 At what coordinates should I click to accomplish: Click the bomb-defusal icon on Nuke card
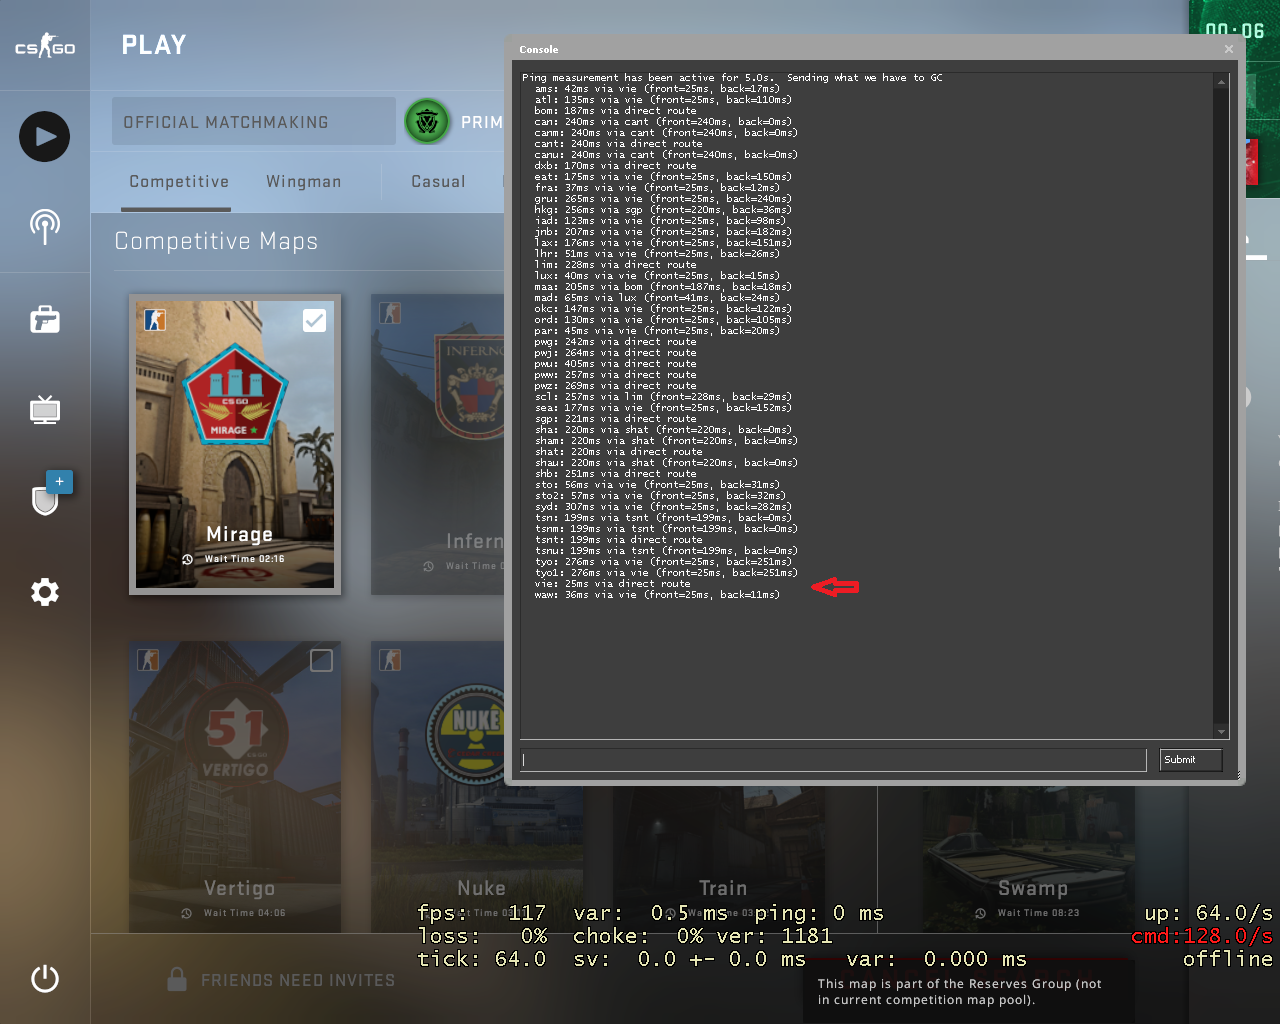coord(390,660)
